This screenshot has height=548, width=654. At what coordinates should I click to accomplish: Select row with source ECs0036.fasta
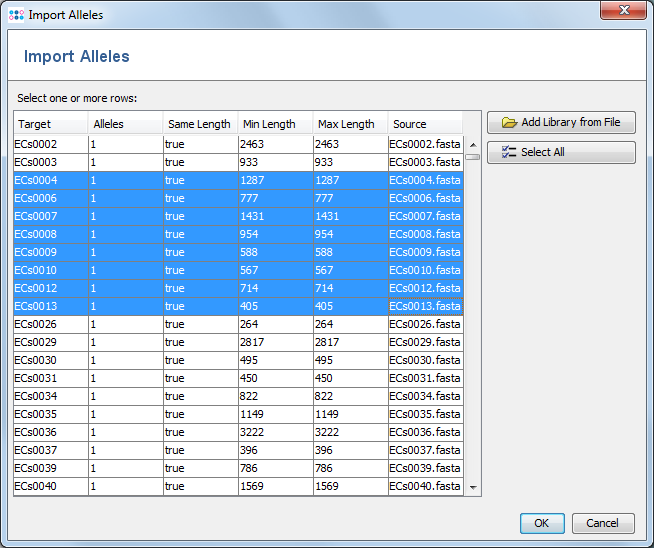tap(424, 432)
